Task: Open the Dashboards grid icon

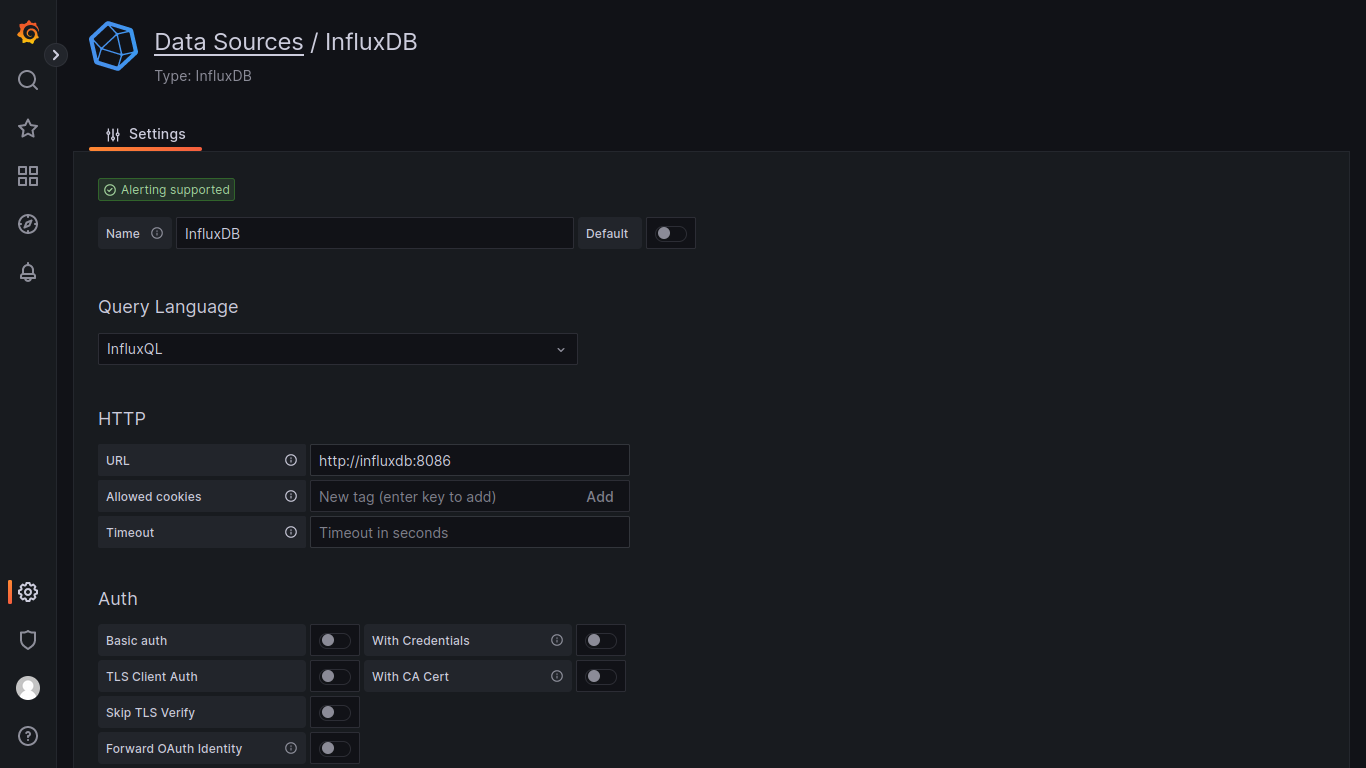Action: point(28,176)
